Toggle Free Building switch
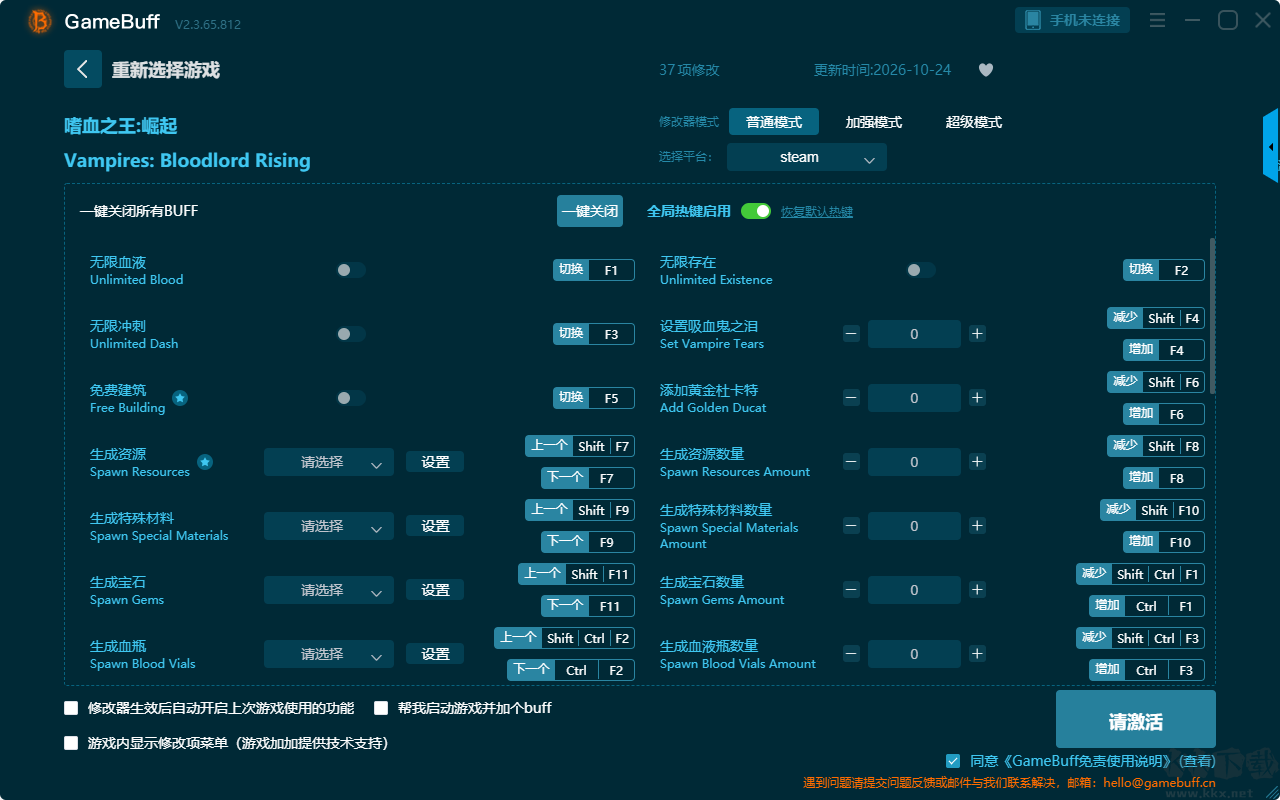The height and width of the screenshot is (800, 1280). click(x=351, y=398)
